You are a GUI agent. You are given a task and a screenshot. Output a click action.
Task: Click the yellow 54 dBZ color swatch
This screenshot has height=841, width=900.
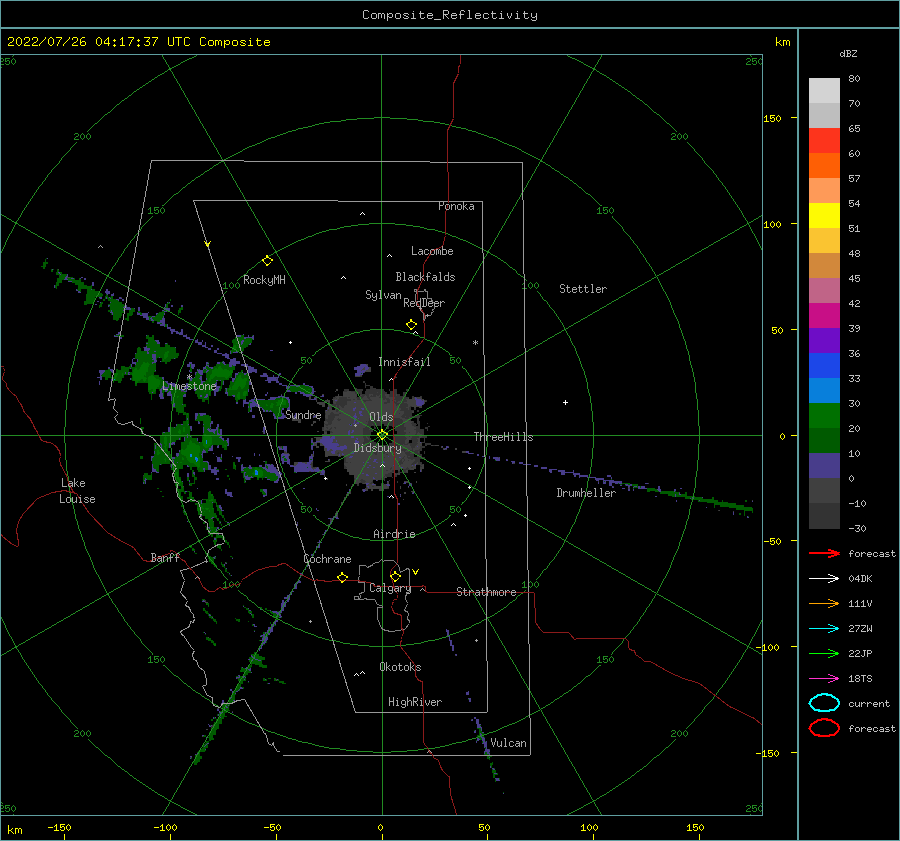point(824,215)
